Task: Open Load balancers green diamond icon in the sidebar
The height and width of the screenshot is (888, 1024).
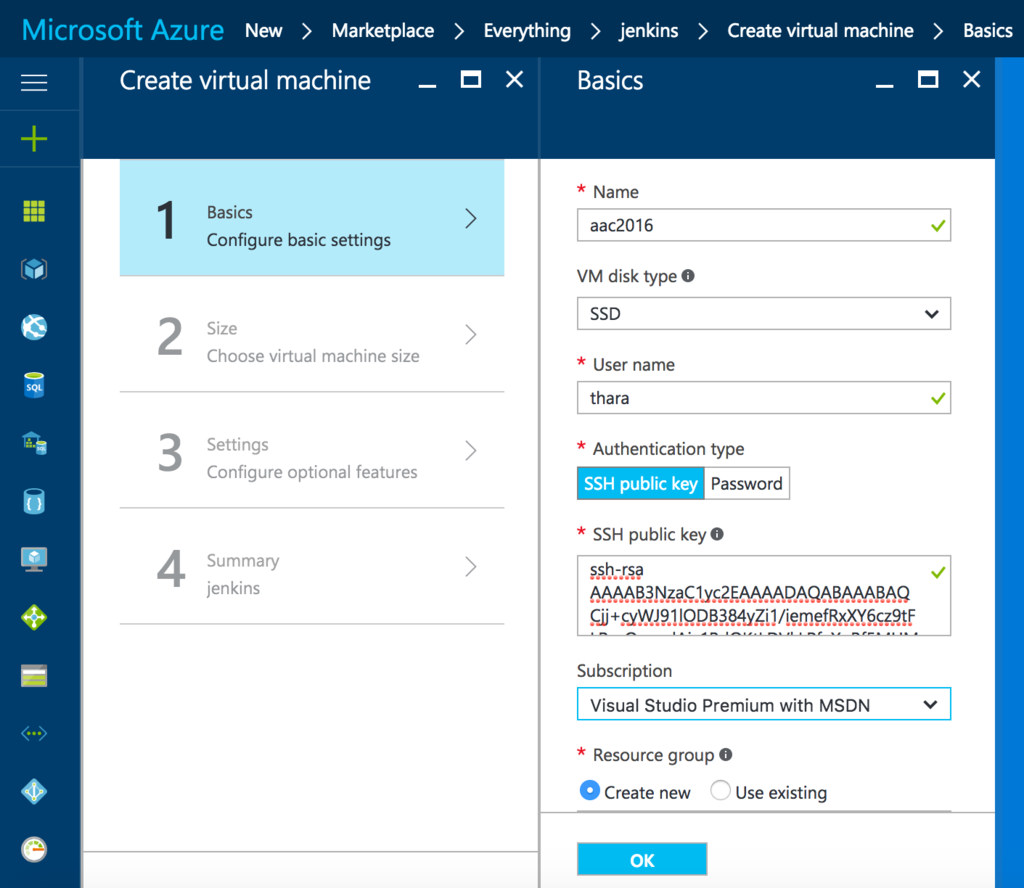Action: tap(34, 618)
